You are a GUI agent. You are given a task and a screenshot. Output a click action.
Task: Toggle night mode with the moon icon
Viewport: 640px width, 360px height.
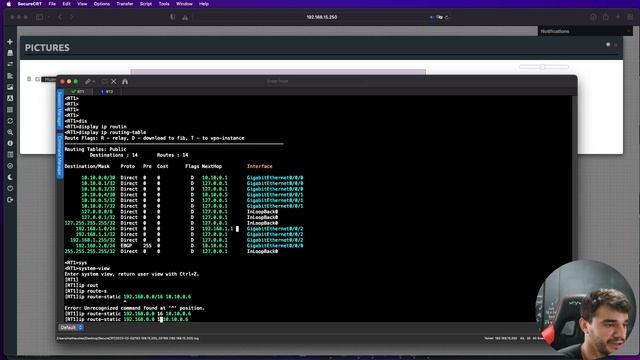coord(10,177)
